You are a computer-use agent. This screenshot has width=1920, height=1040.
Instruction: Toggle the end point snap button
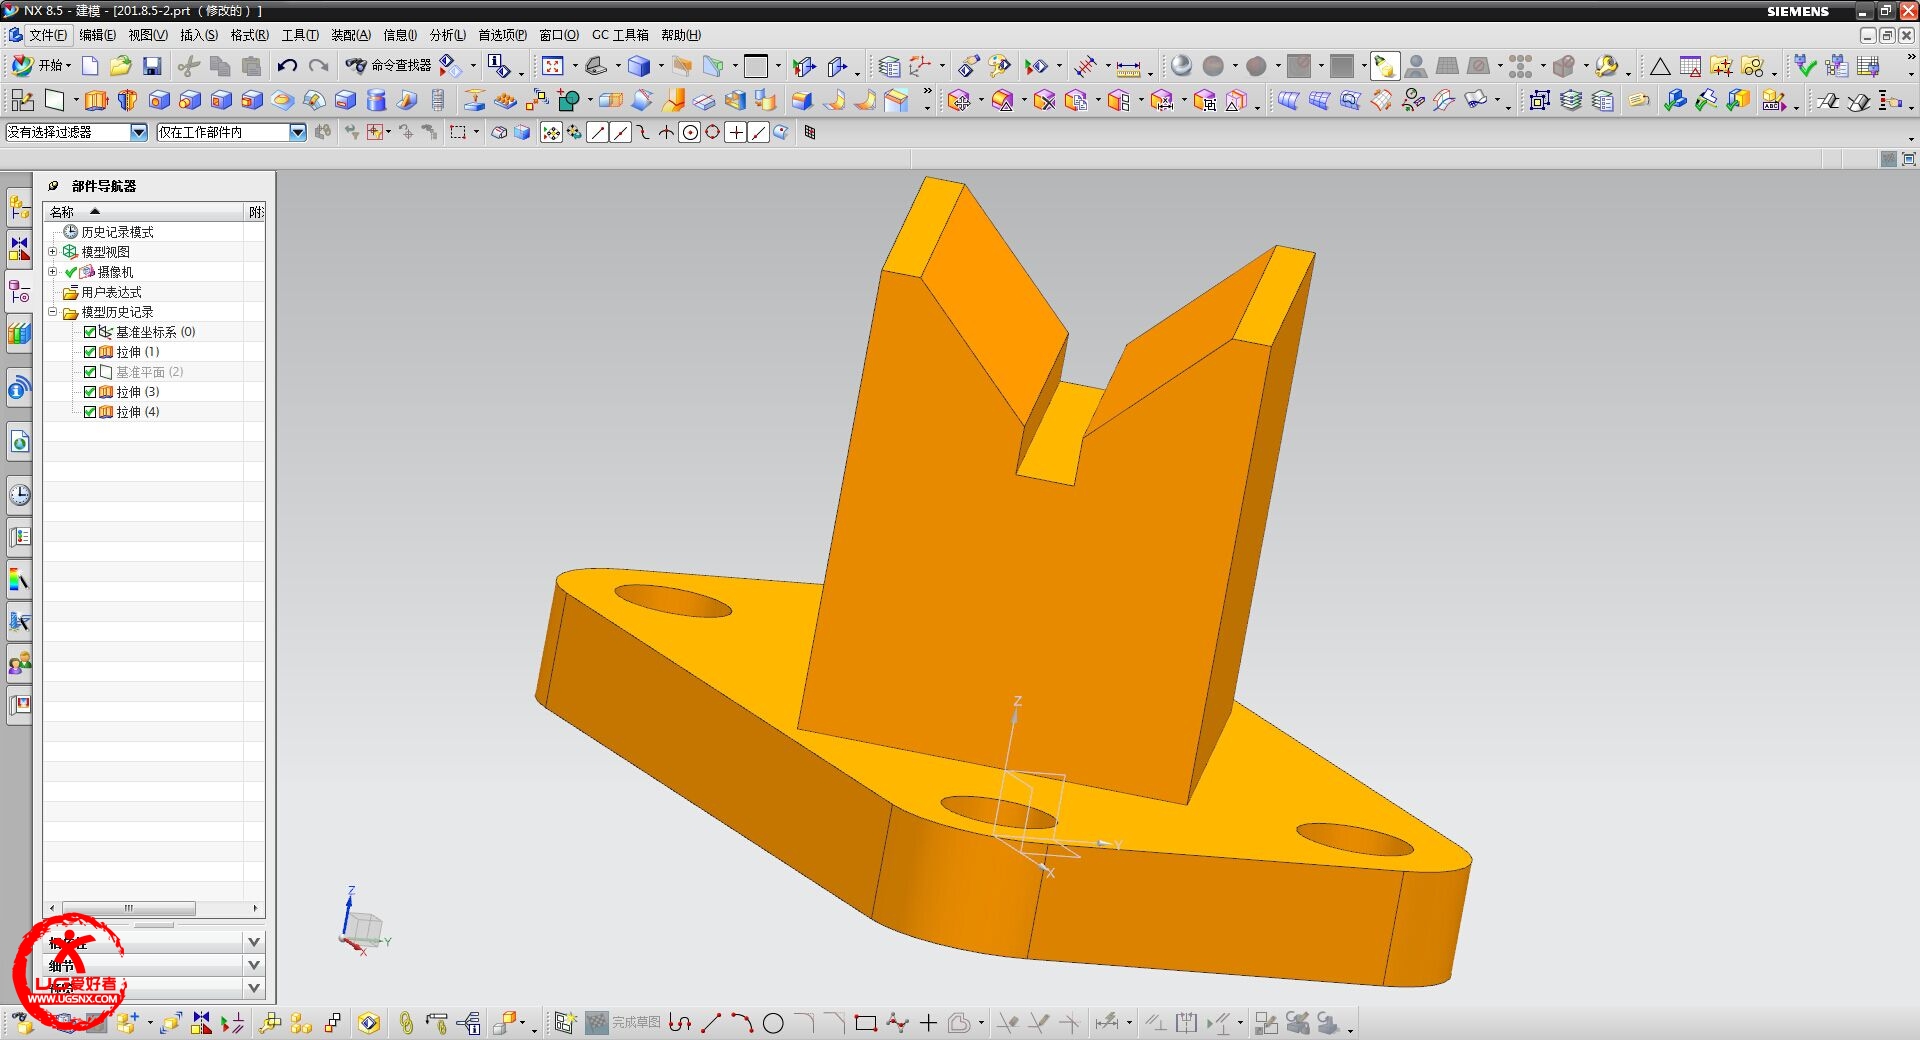[597, 132]
